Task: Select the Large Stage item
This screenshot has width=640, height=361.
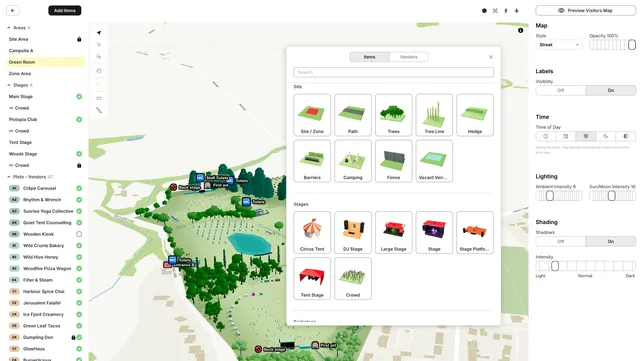Action: coord(393,232)
